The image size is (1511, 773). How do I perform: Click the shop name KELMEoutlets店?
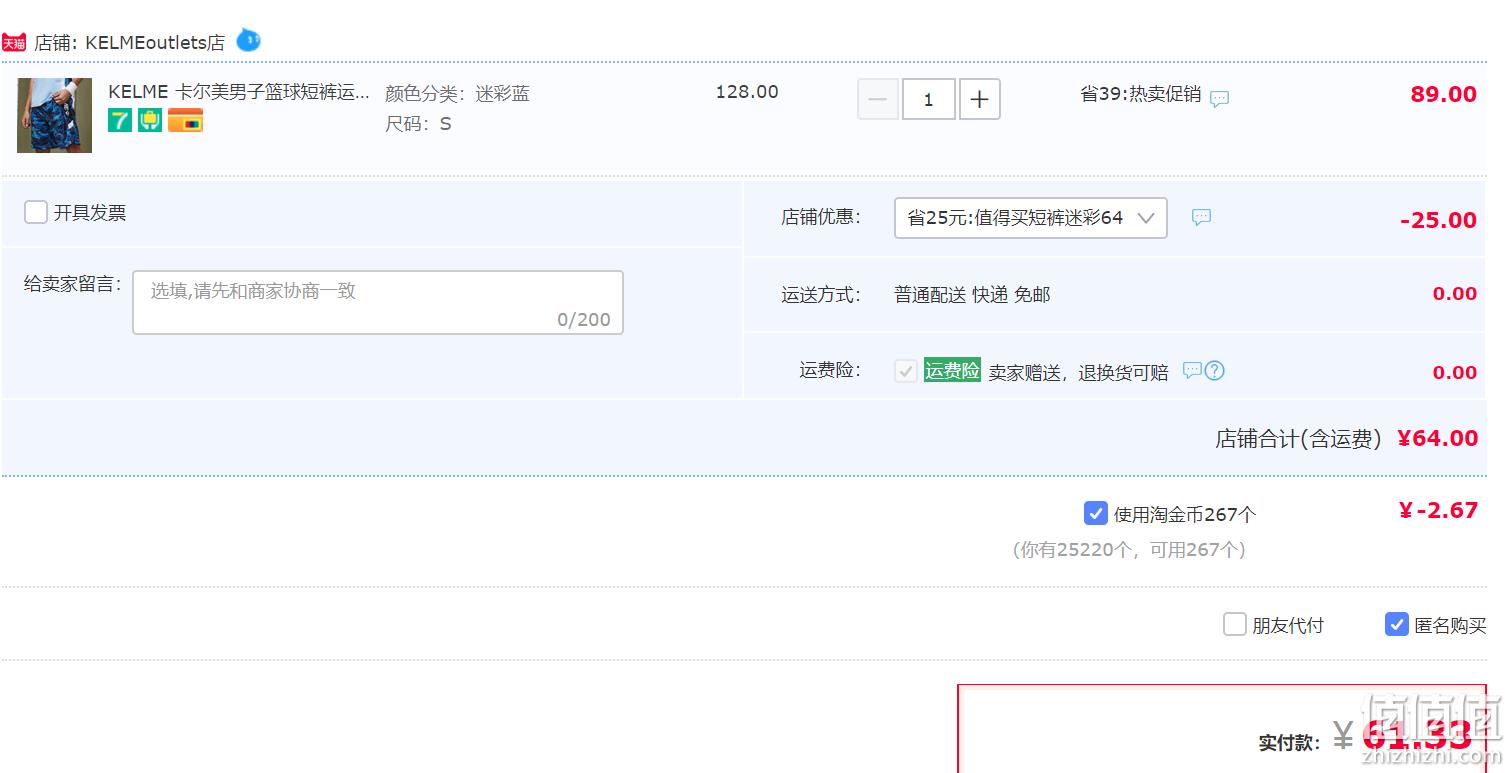click(x=155, y=43)
